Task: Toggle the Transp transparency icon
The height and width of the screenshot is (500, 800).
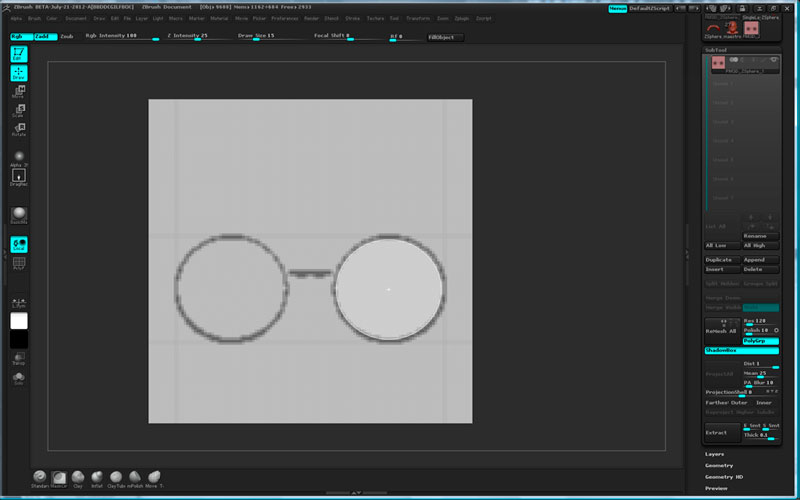Action: [19, 358]
